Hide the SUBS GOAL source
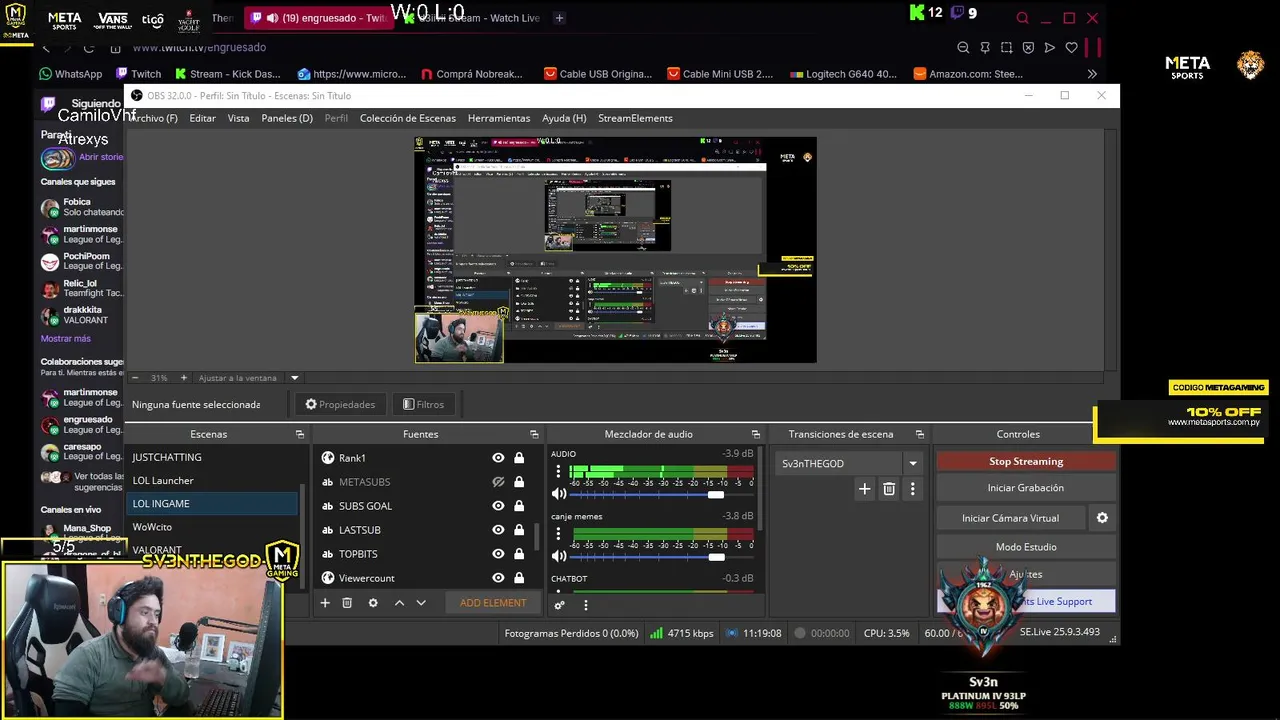 498,506
